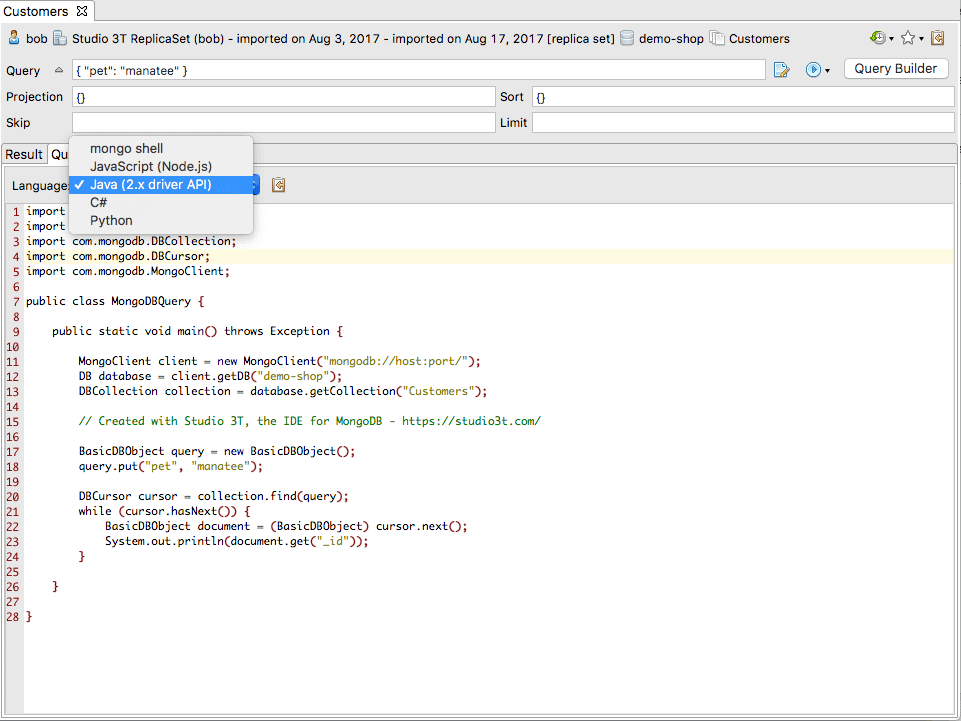Image resolution: width=961 pixels, height=721 pixels.
Task: Expand the arrow next to the star icon
Action: [x=921, y=39]
